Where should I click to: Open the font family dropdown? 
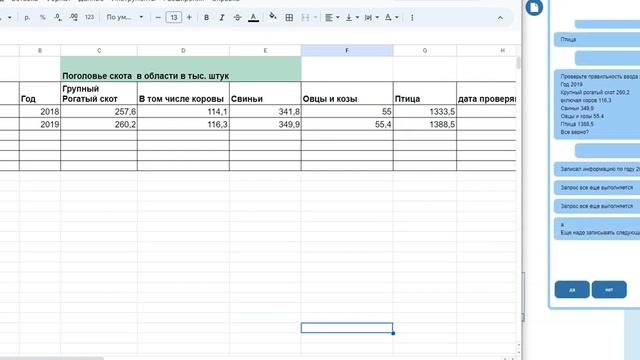point(124,18)
